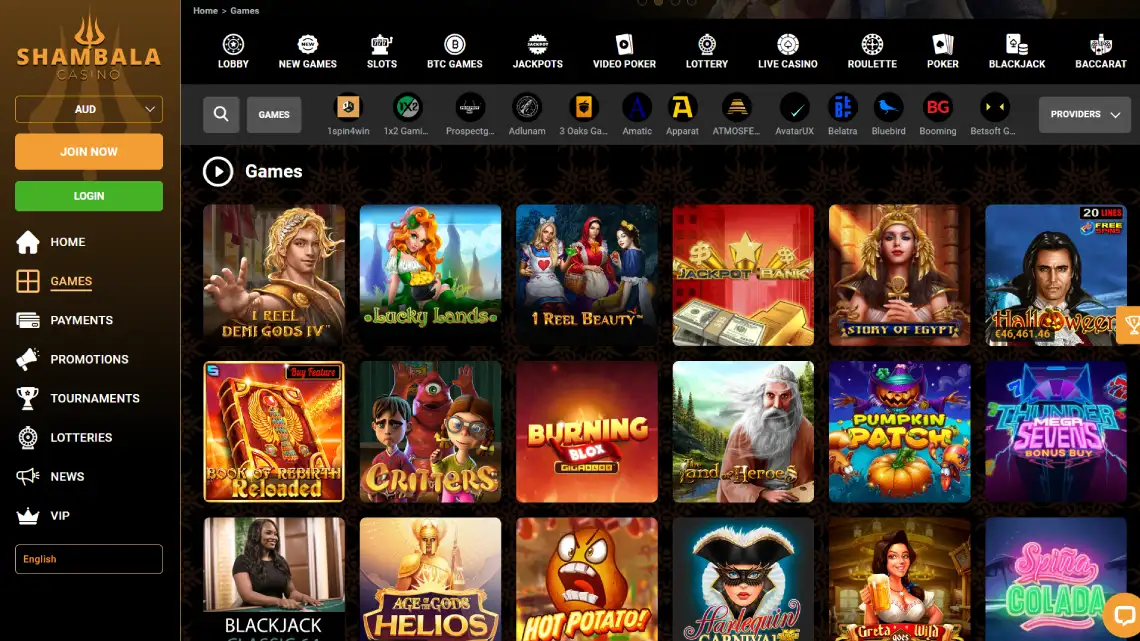Open Pumpkin Patch game thumbnail
Viewport: 1140px width, 641px height.
coord(899,432)
